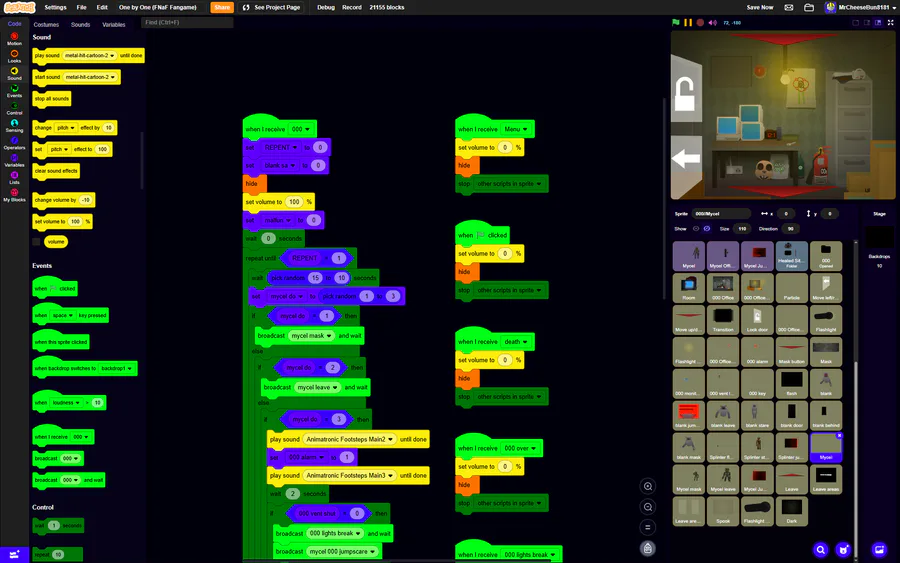Click the Stage pane label

tap(879, 213)
